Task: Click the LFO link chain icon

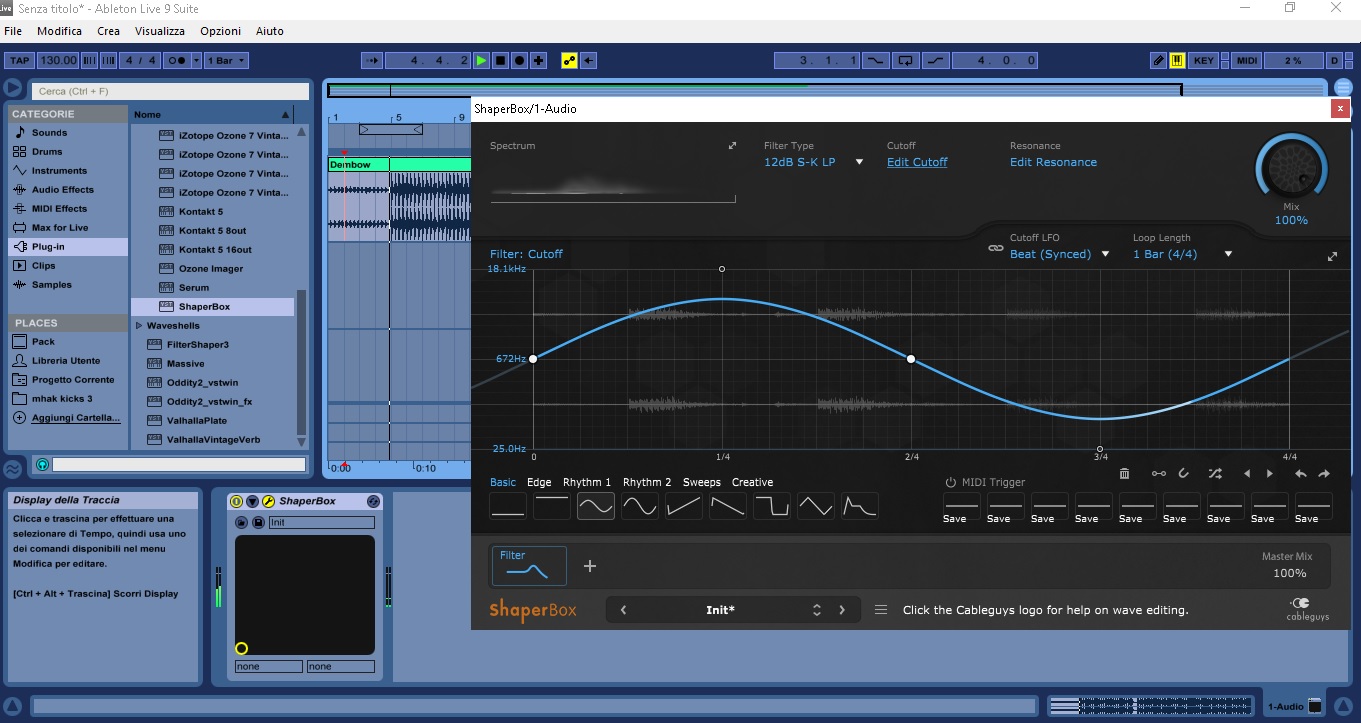Action: (995, 248)
